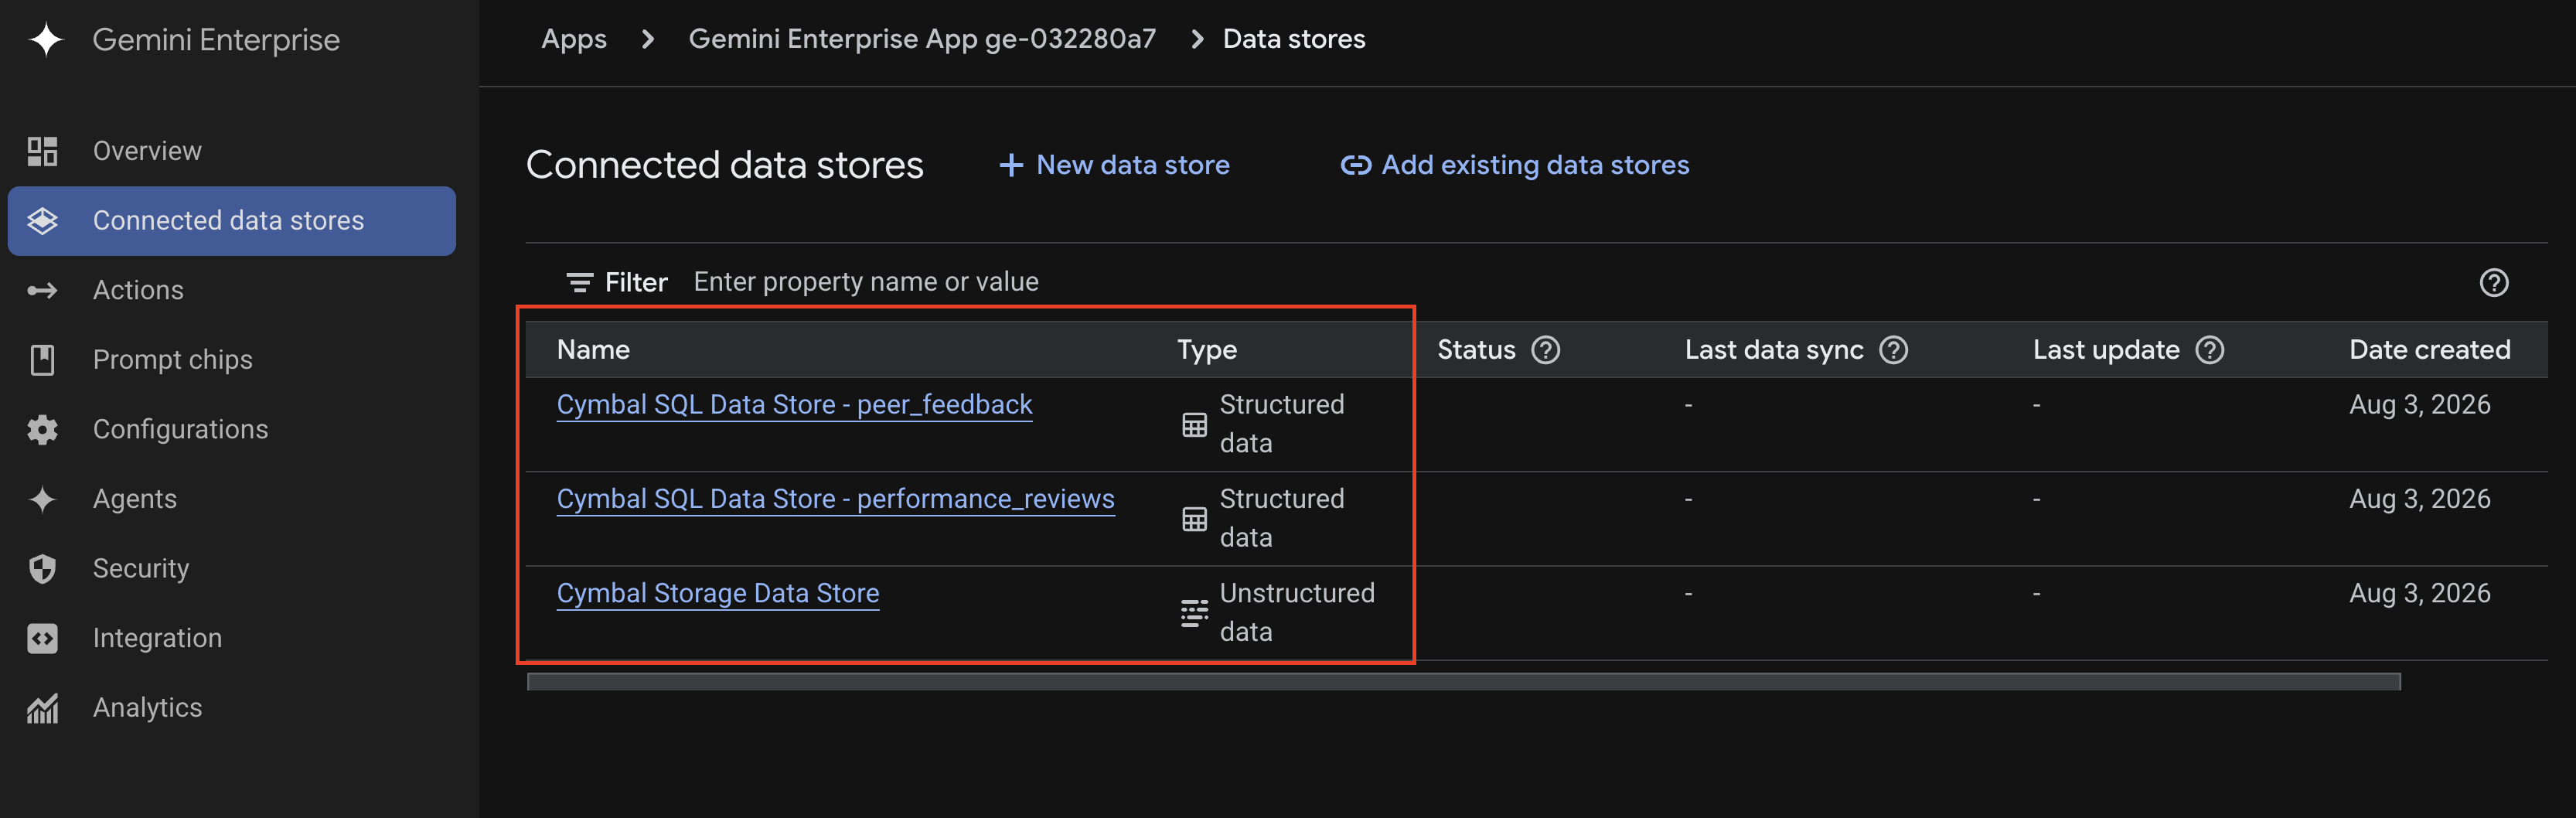Viewport: 2576px width, 818px height.
Task: Click the Security shield icon
Action: pos(42,569)
